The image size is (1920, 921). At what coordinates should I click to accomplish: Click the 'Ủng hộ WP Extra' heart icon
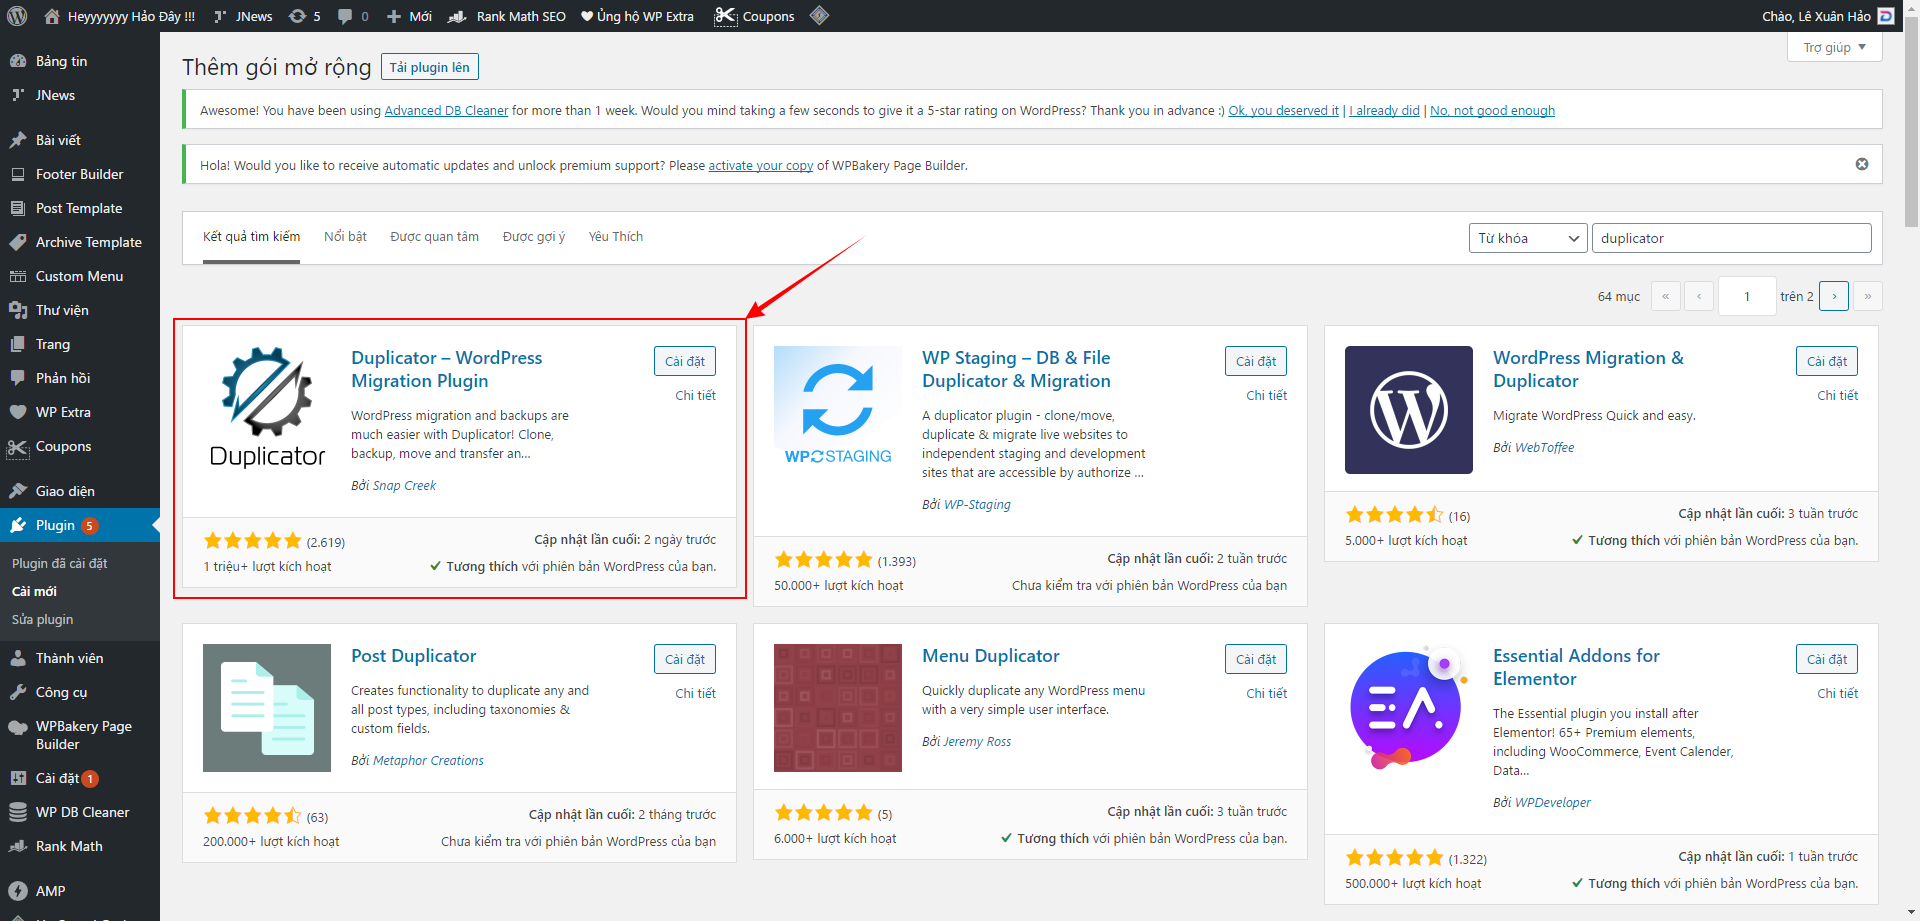click(586, 16)
